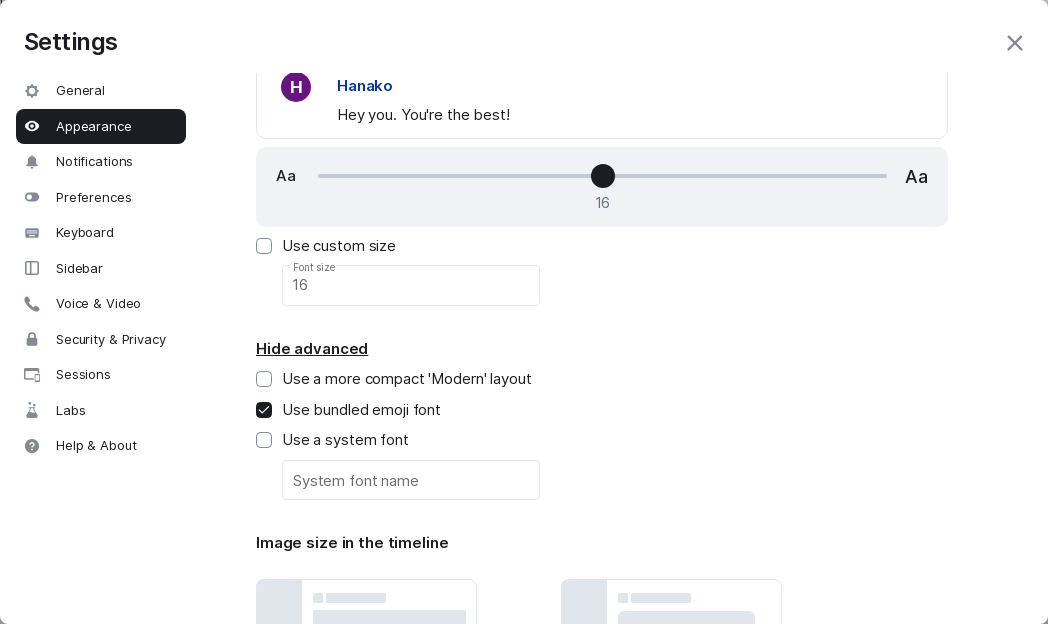Open the Sessions settings tab
Image resolution: width=1048 pixels, height=624 pixels.
point(83,375)
